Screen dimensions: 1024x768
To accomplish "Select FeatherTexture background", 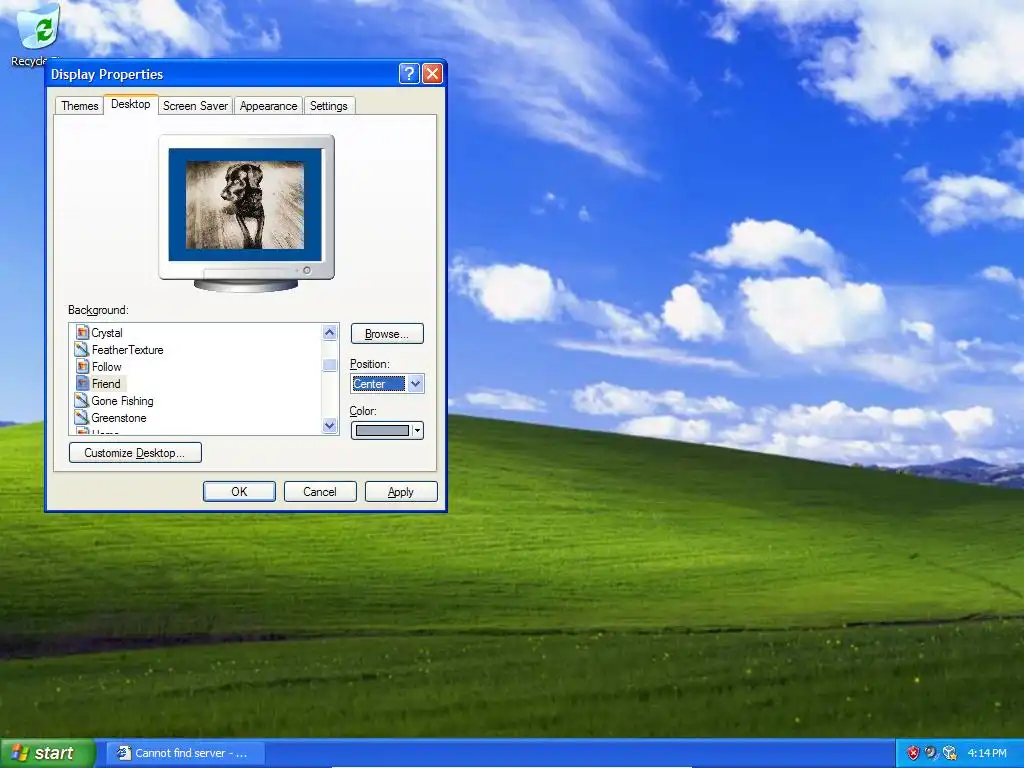I will [127, 349].
